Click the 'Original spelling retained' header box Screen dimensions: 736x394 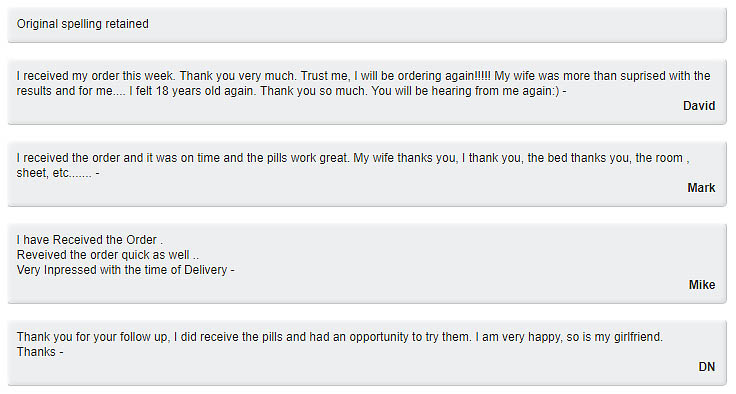[x=367, y=24]
